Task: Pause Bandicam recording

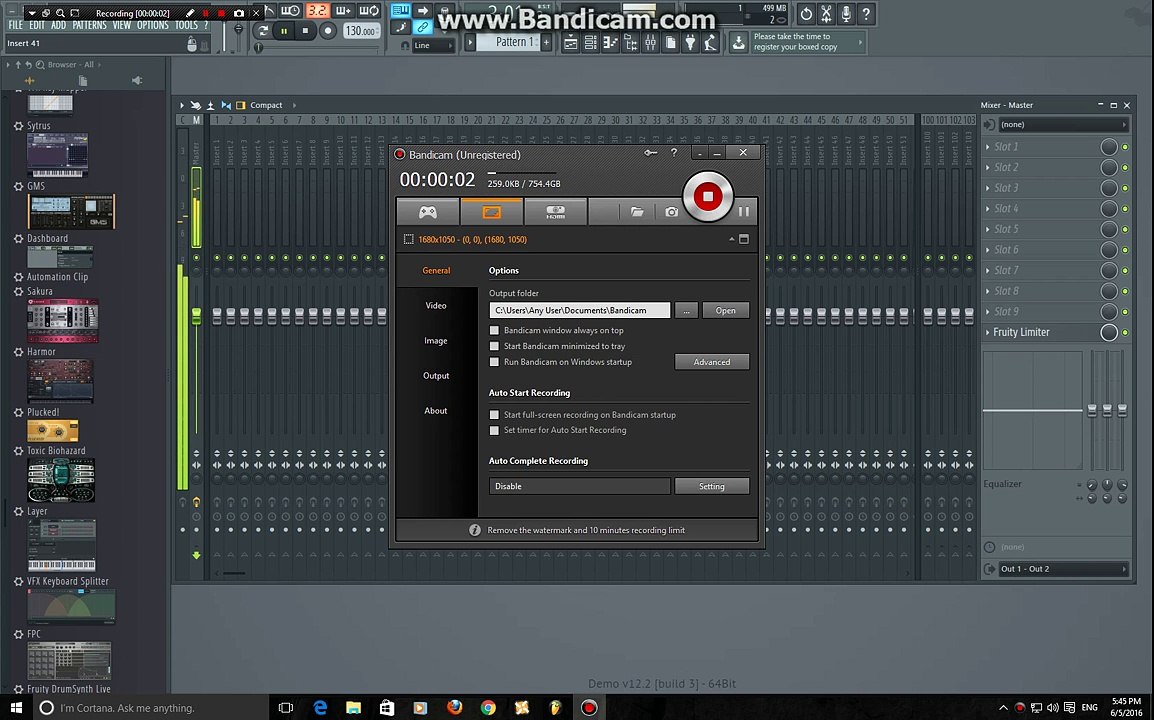Action: point(744,212)
